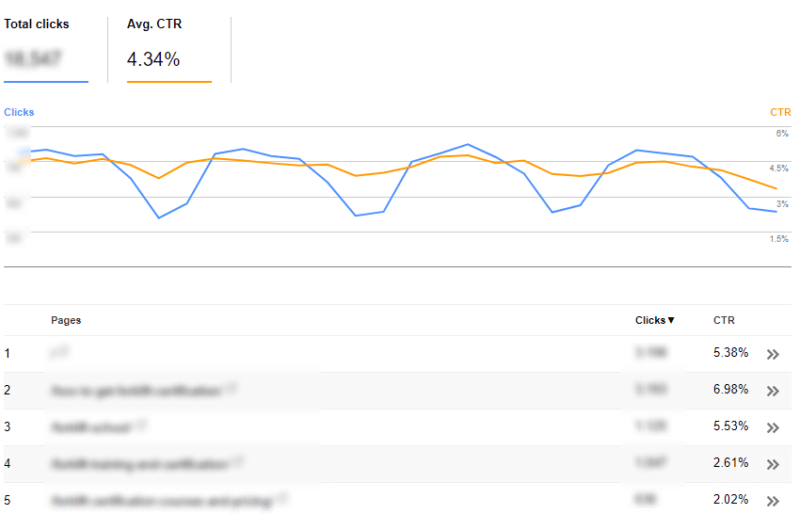800x514 pixels.
Task: Open details arrow for the 5.38% CTR row
Action: 772,354
